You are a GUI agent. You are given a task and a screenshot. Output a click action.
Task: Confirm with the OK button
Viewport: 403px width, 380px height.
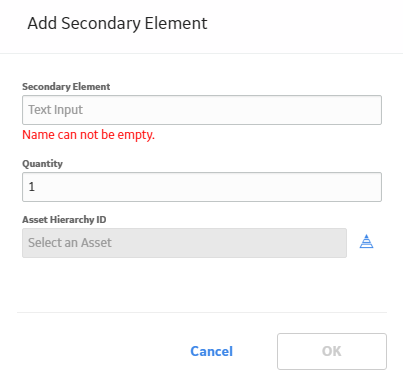332,351
